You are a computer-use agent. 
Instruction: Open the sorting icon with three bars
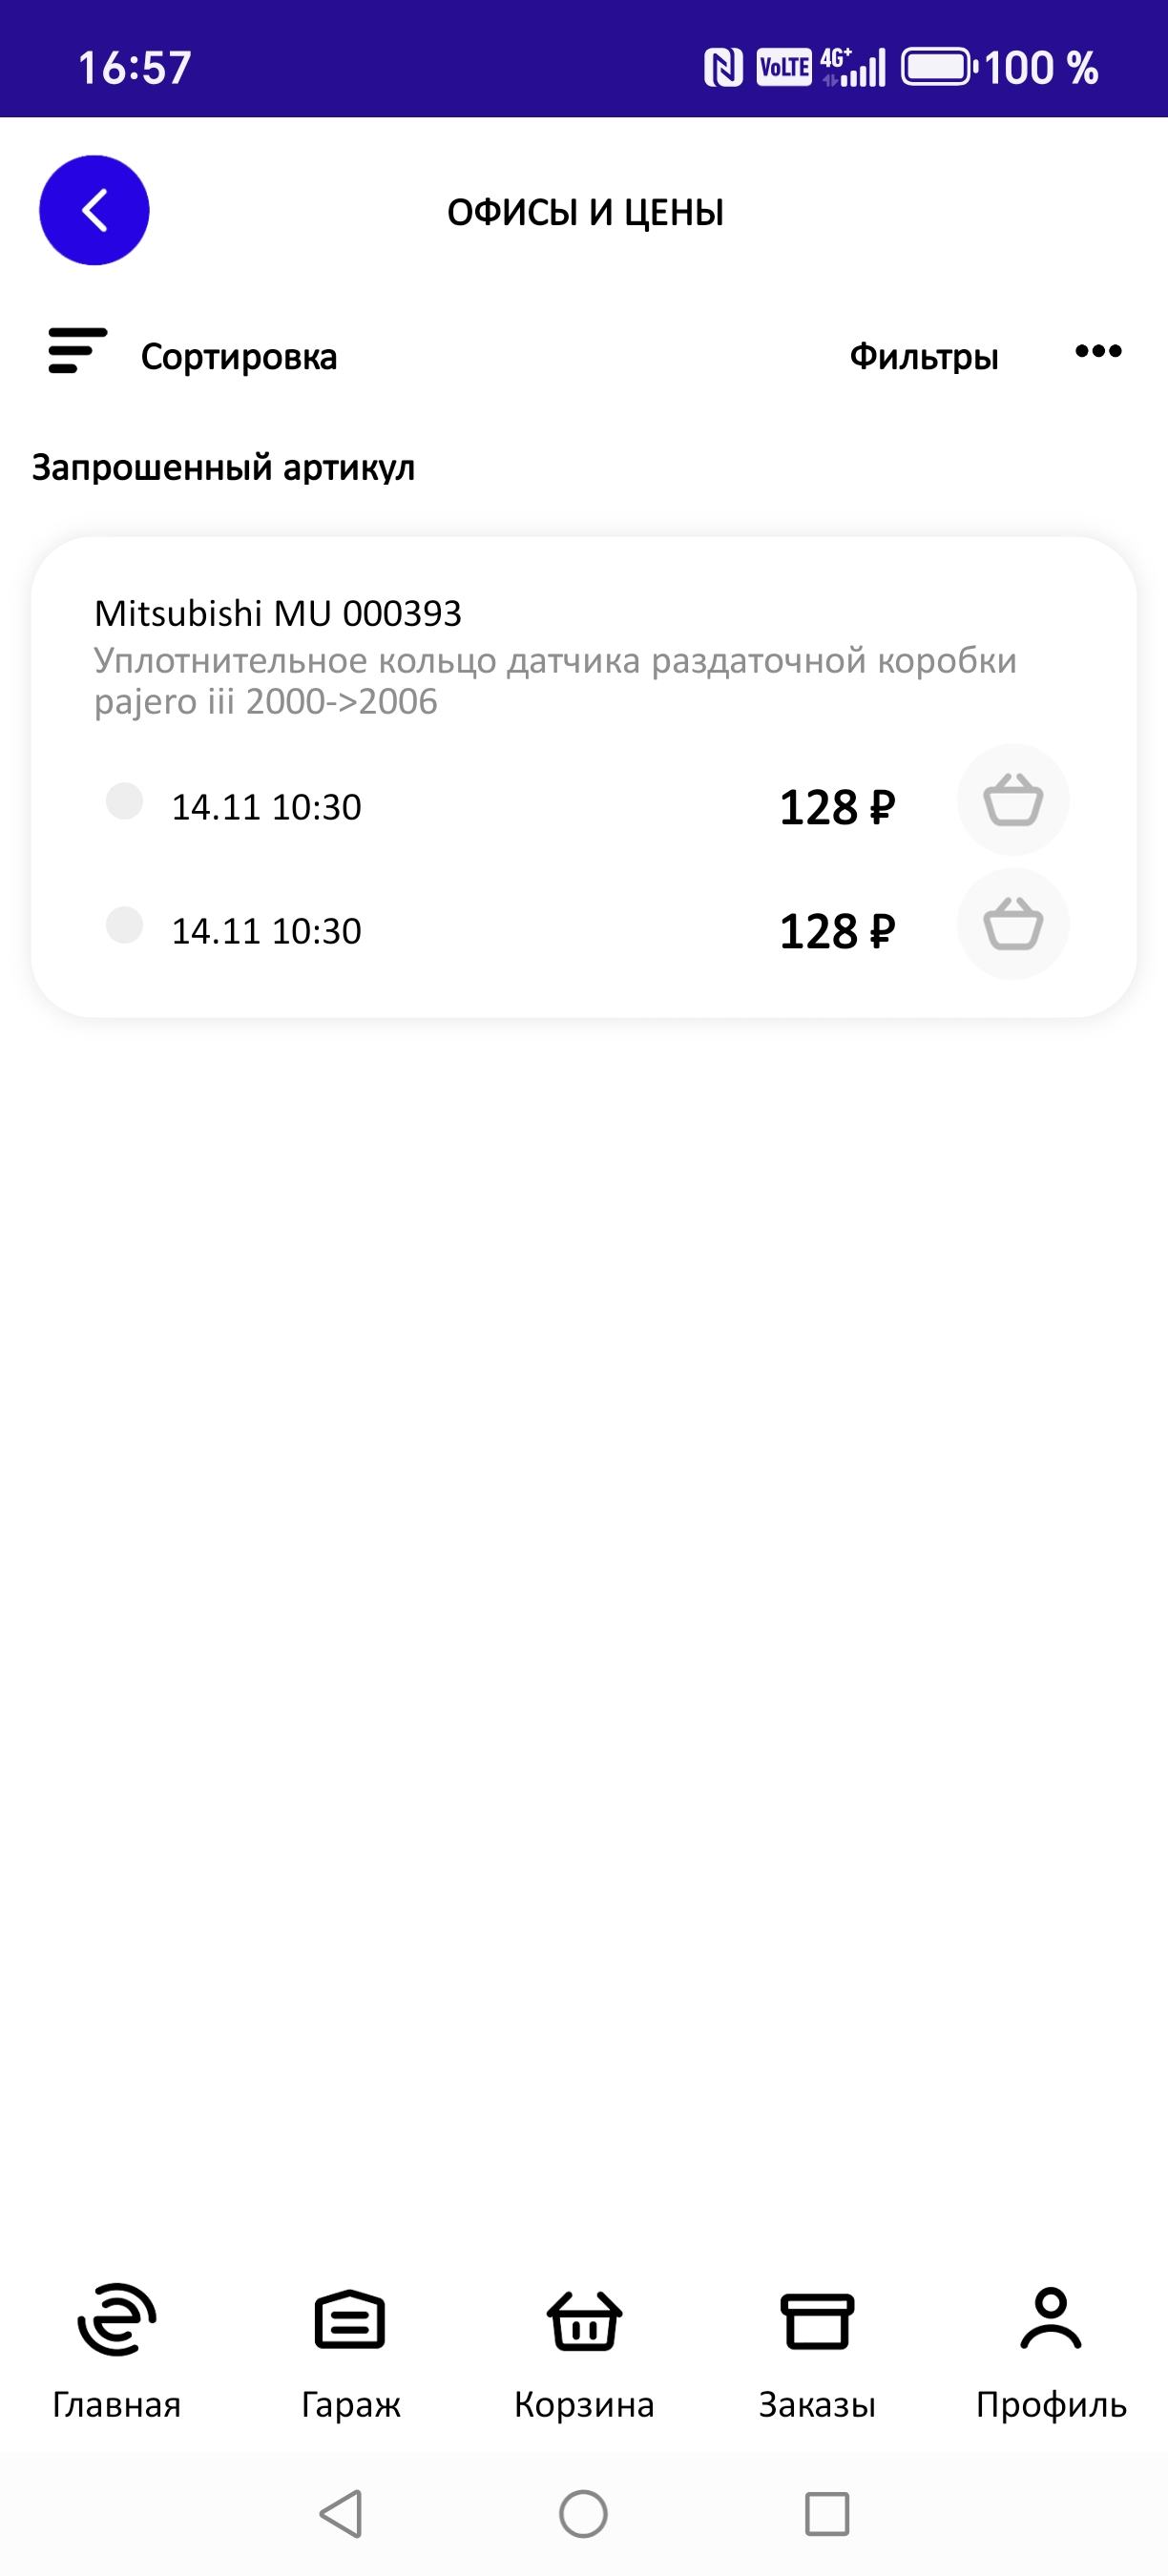tap(77, 351)
